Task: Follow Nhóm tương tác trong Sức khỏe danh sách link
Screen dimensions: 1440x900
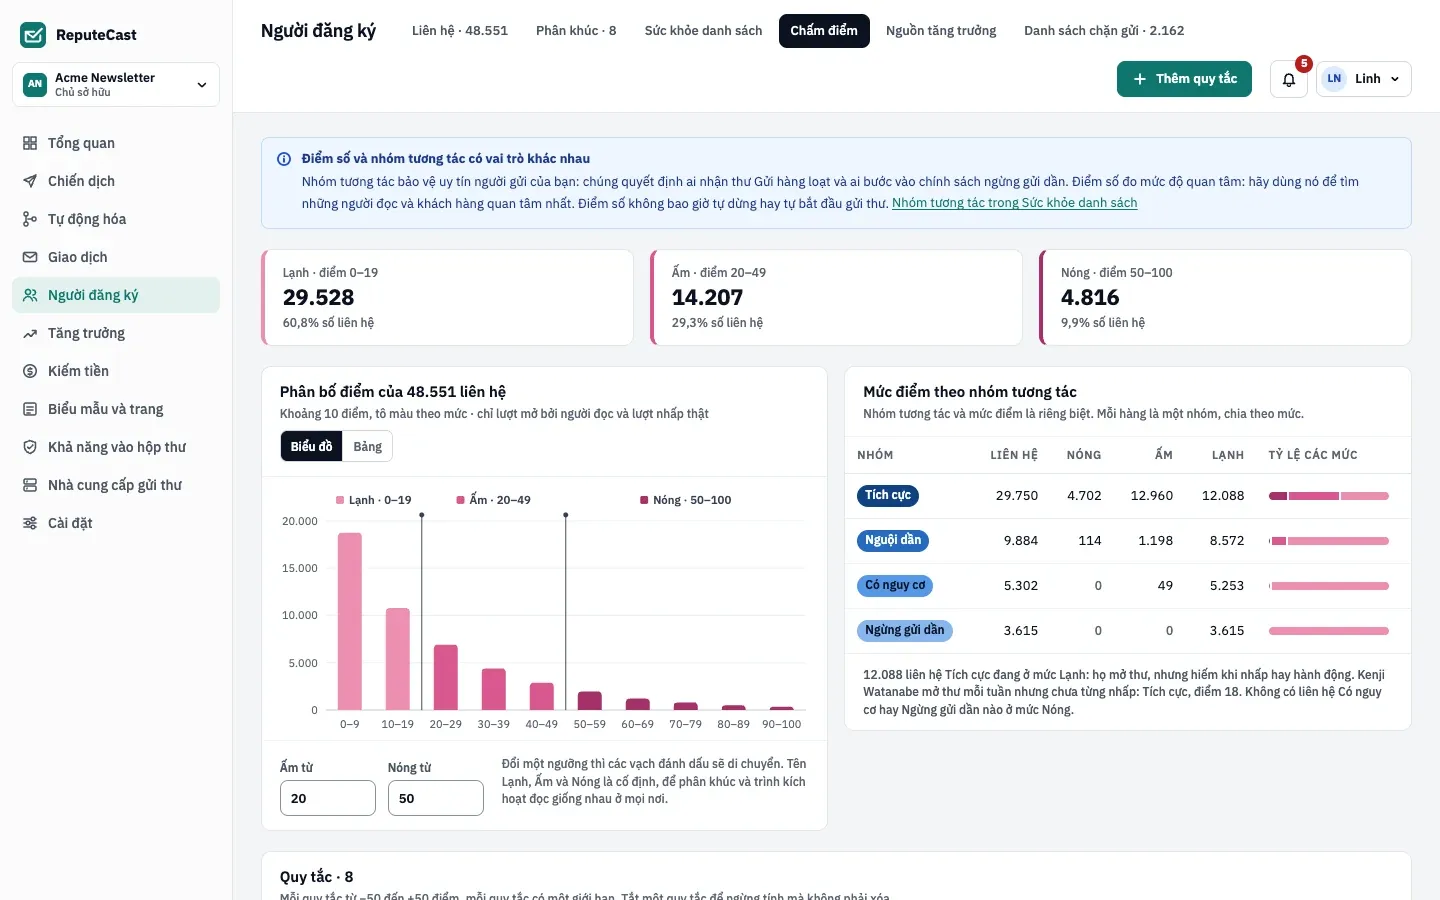Action: [x=1014, y=203]
